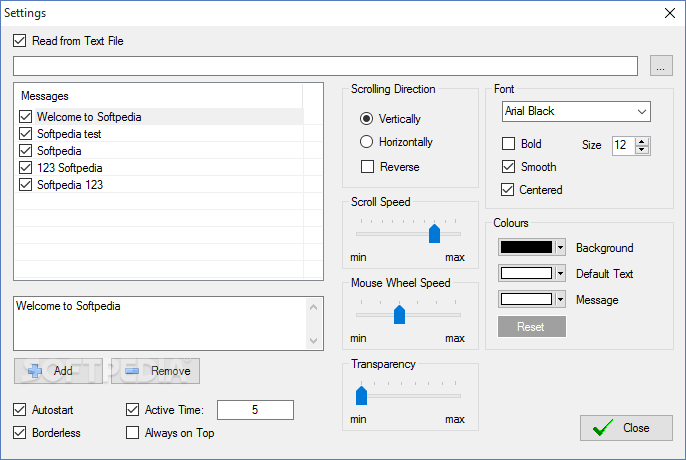Click the text file path input field
The height and width of the screenshot is (460, 686).
coord(325,66)
